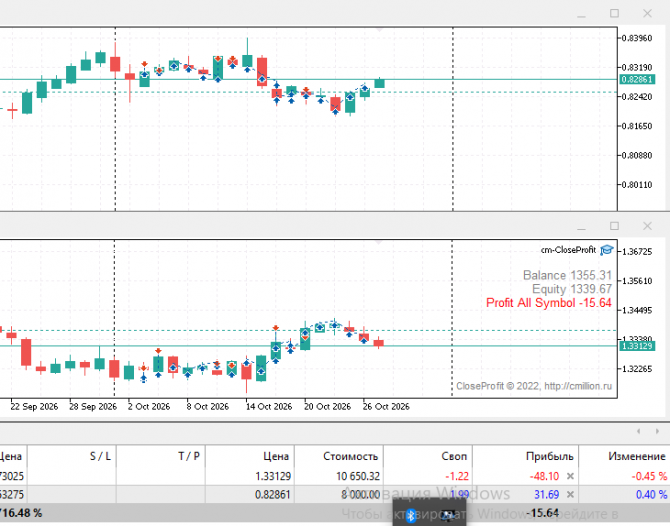
Task: Open the tray icon beside Bluetooth
Action: (x=447, y=515)
